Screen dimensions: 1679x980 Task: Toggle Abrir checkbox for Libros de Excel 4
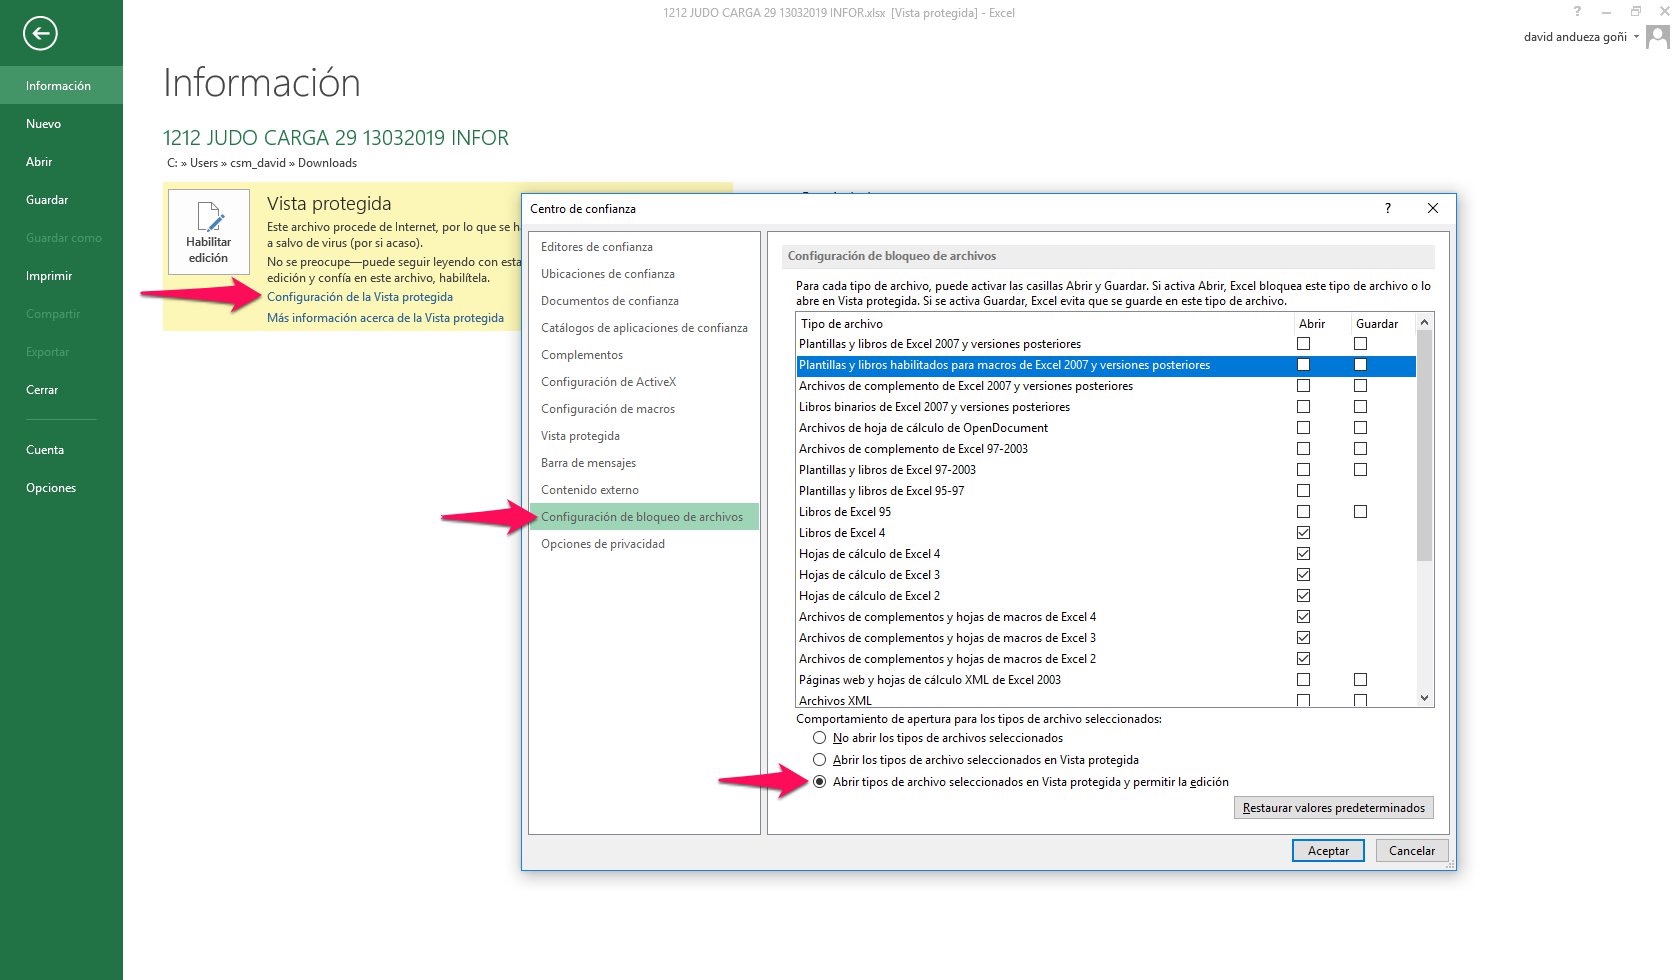coord(1303,533)
